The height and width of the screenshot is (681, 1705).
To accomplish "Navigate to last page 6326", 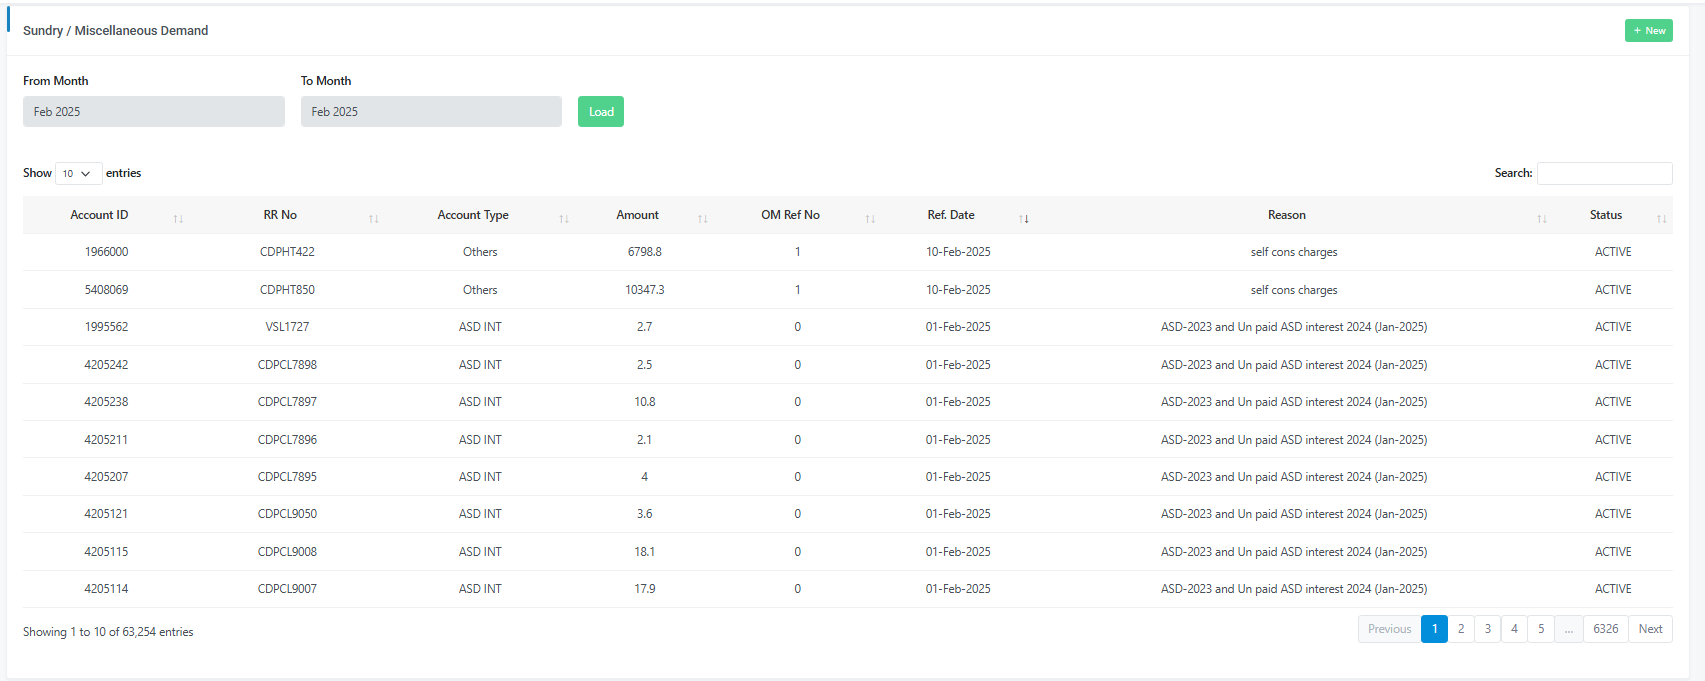I will point(1605,629).
